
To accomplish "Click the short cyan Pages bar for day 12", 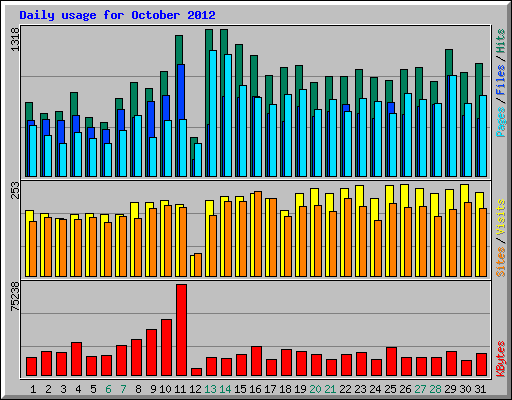I will (198, 160).
